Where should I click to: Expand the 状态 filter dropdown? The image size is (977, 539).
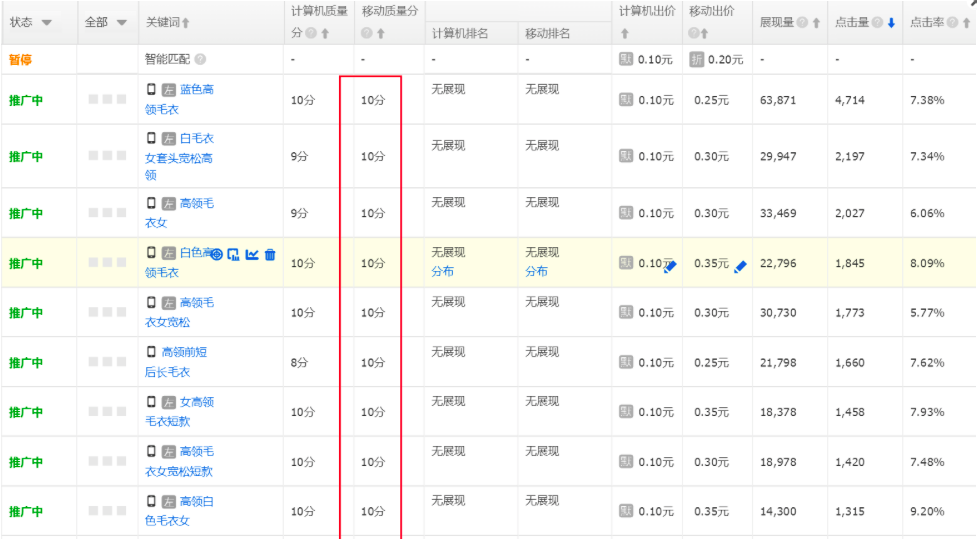tap(47, 23)
